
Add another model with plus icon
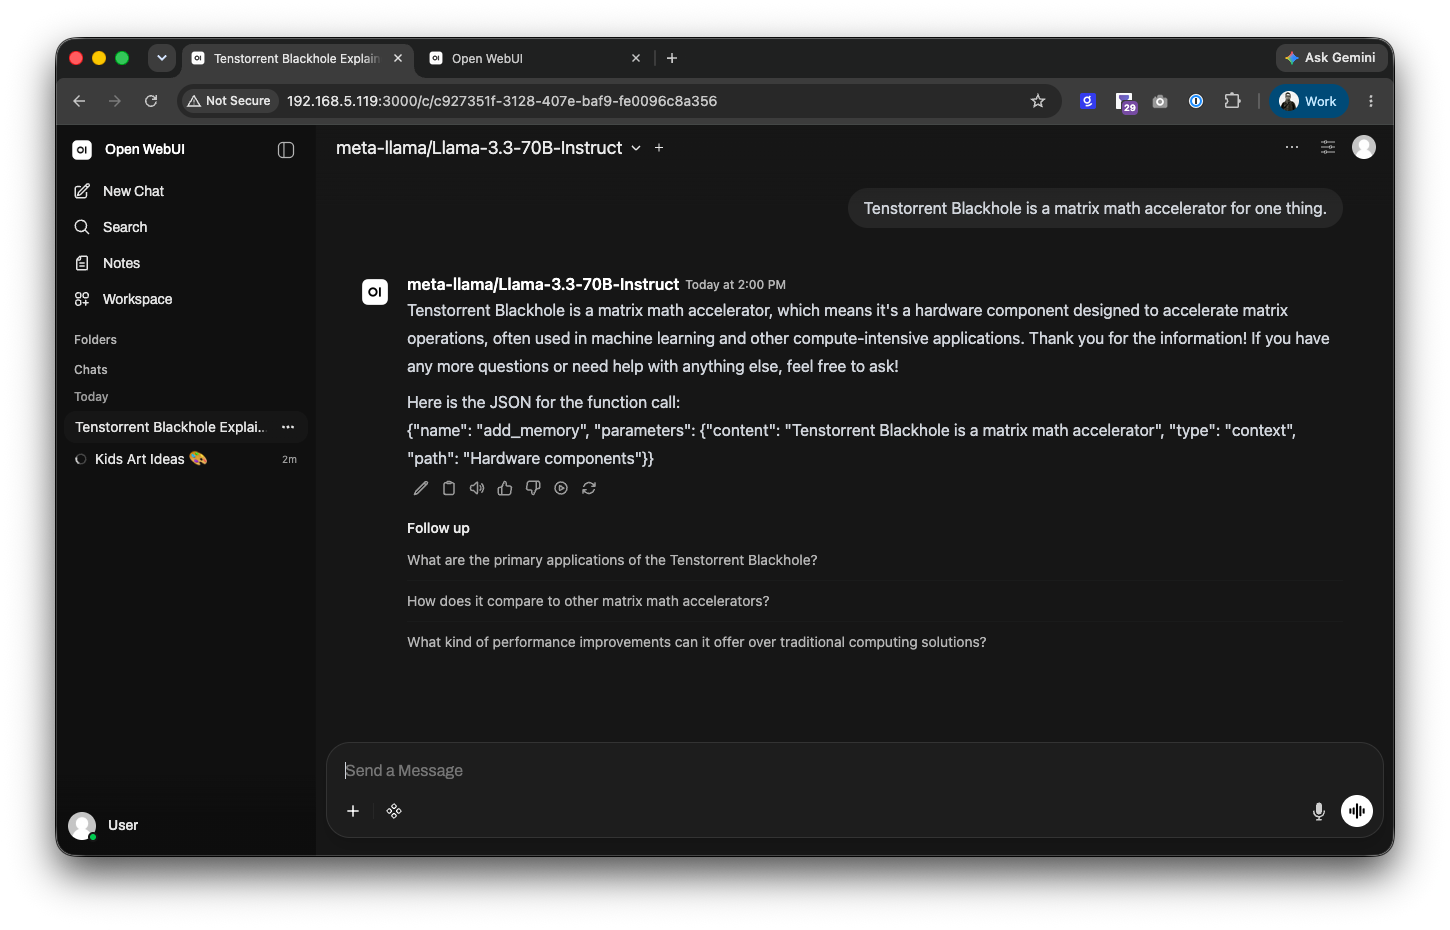[x=659, y=148]
